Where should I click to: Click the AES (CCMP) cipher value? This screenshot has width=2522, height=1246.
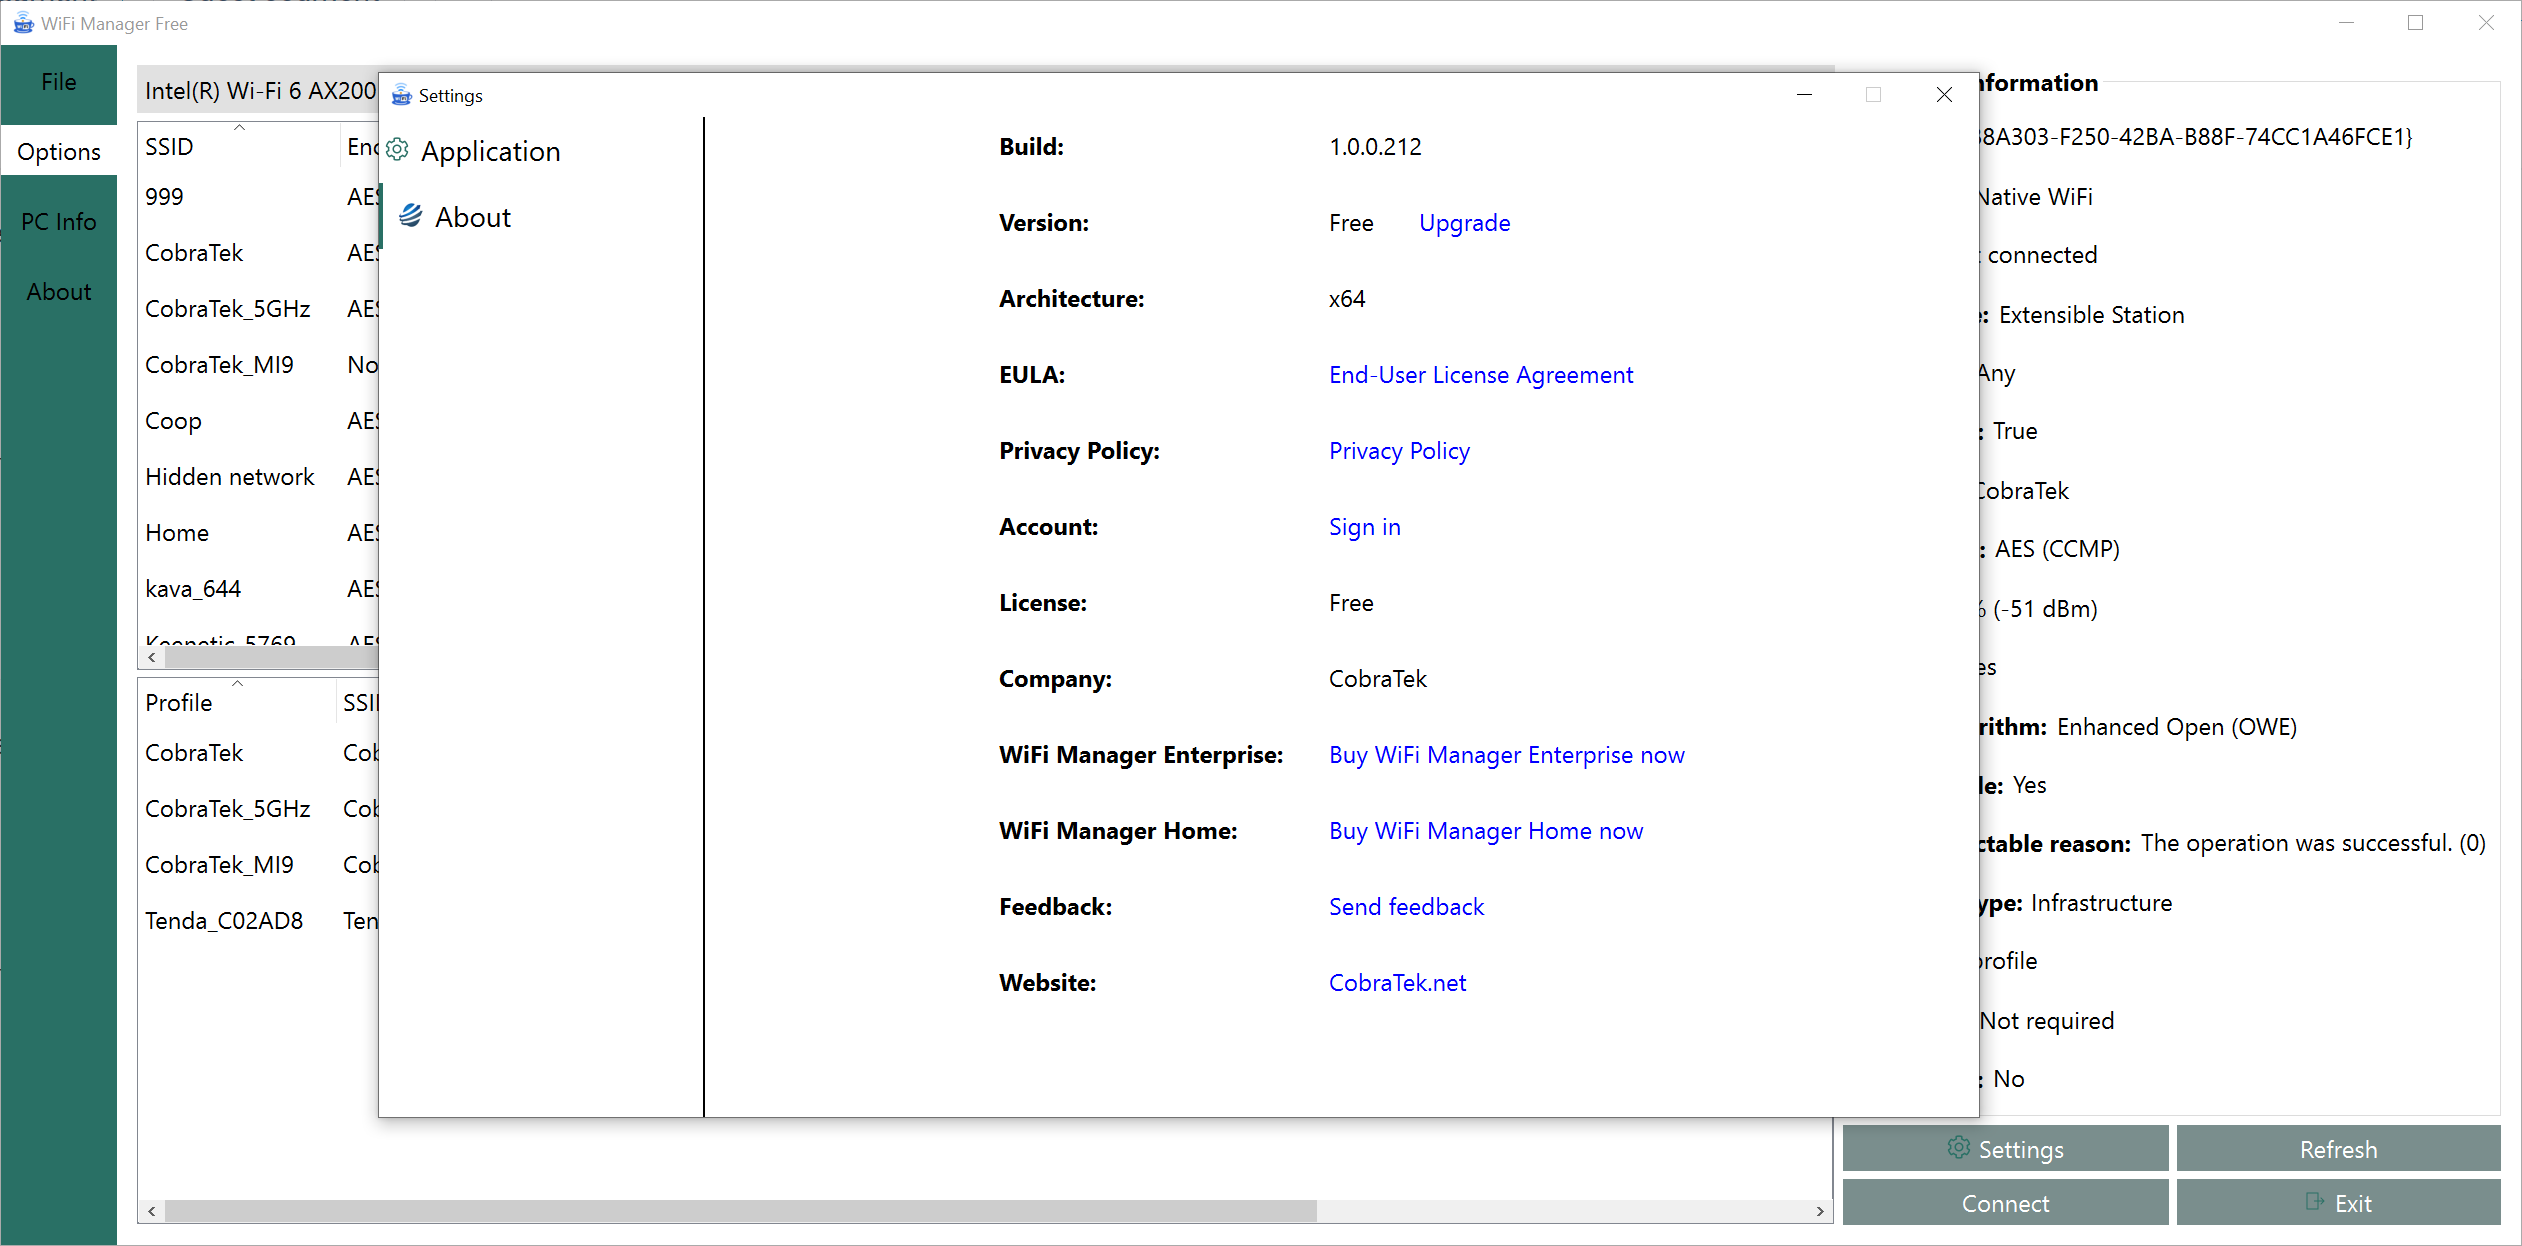point(2057,549)
